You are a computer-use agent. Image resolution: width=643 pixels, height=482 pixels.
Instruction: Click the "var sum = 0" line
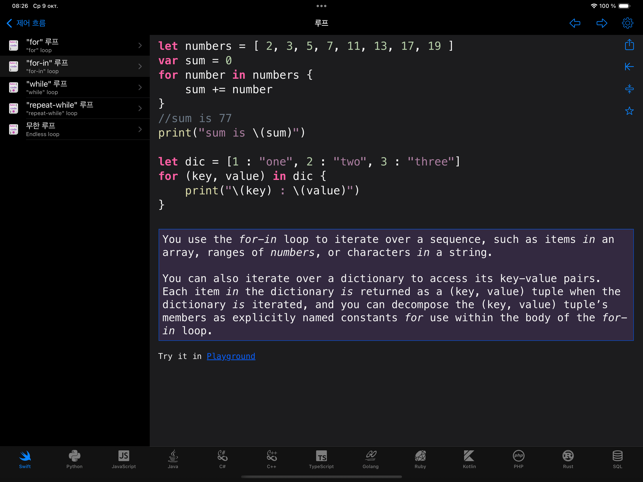tap(195, 61)
